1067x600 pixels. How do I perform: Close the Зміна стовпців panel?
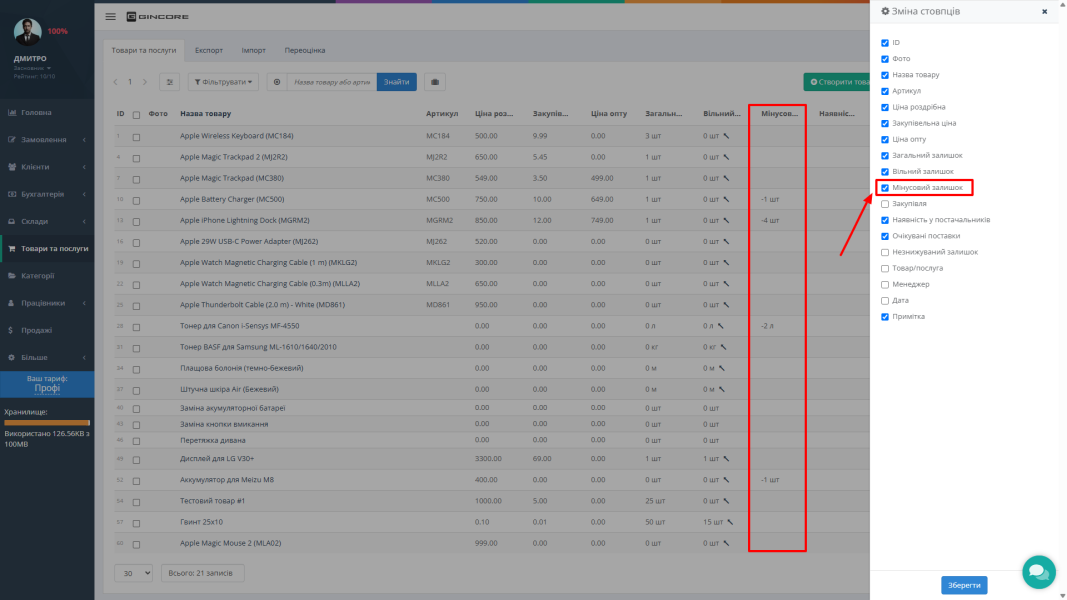pyautogui.click(x=1045, y=12)
